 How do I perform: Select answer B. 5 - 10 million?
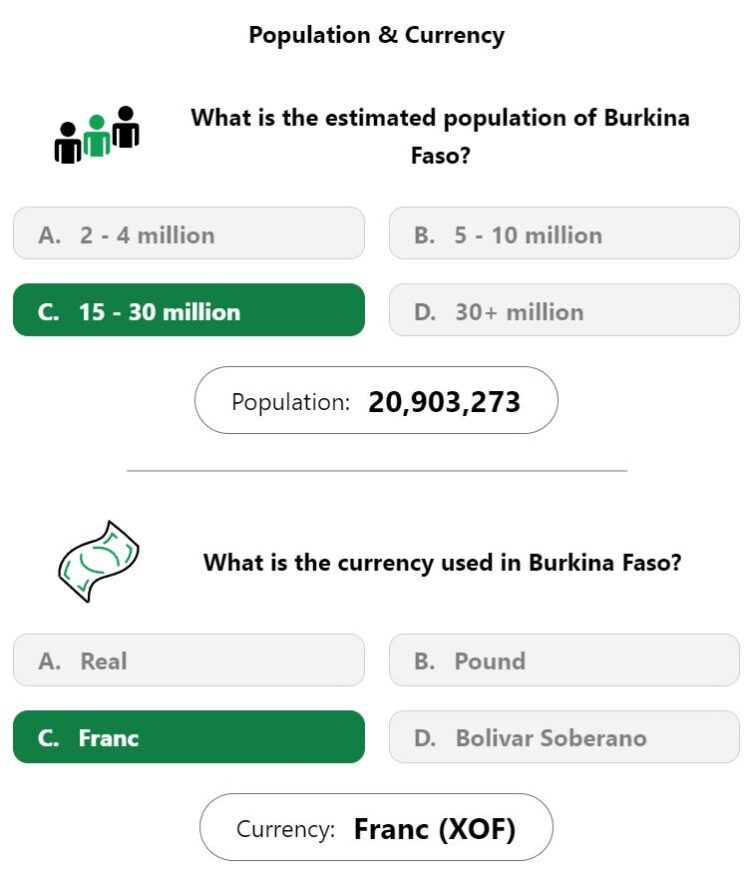coord(564,233)
